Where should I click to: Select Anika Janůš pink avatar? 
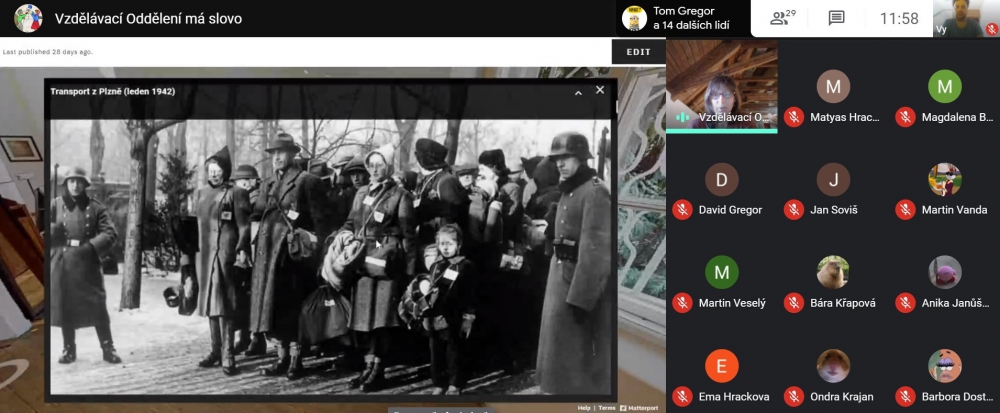(x=945, y=273)
